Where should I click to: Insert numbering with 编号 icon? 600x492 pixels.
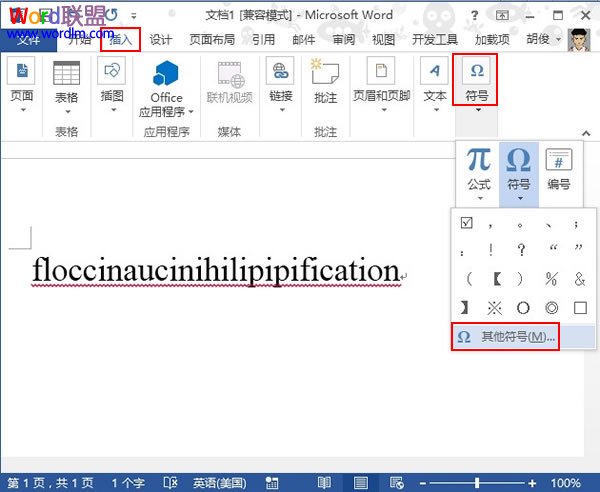pos(558,168)
